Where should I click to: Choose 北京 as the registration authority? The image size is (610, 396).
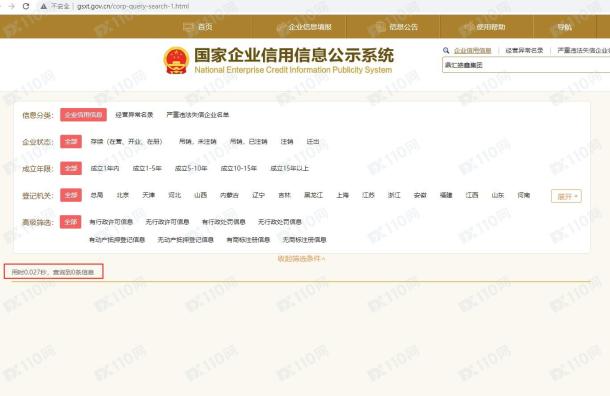pos(123,195)
